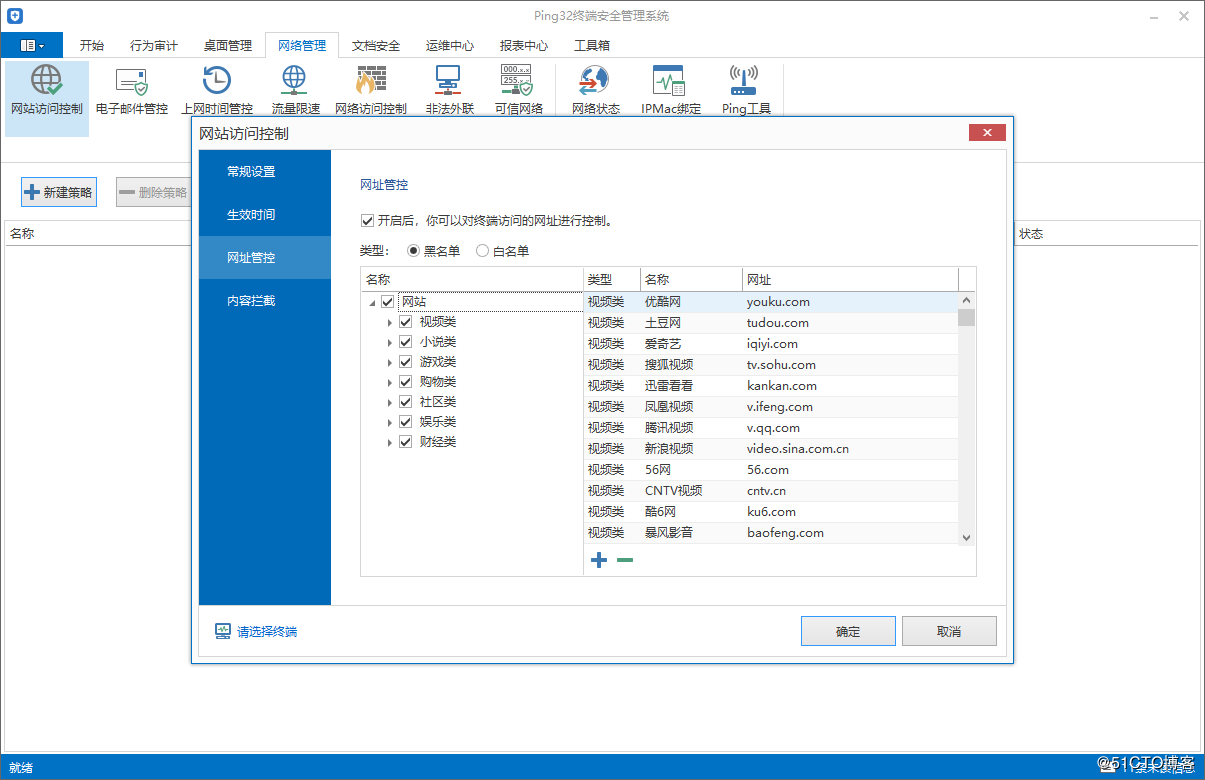1205x780 pixels.
Task: Select the baofeng.com row
Action: tap(771, 532)
